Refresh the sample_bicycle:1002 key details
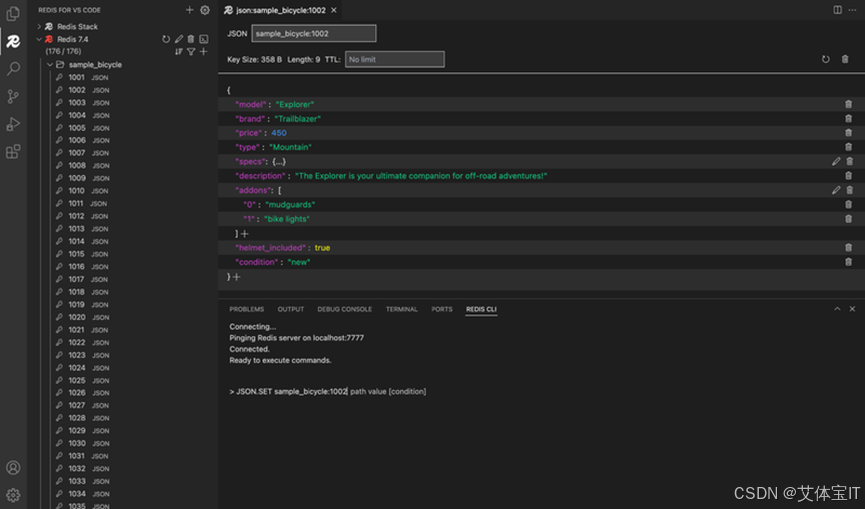This screenshot has width=865, height=509. coord(825,59)
